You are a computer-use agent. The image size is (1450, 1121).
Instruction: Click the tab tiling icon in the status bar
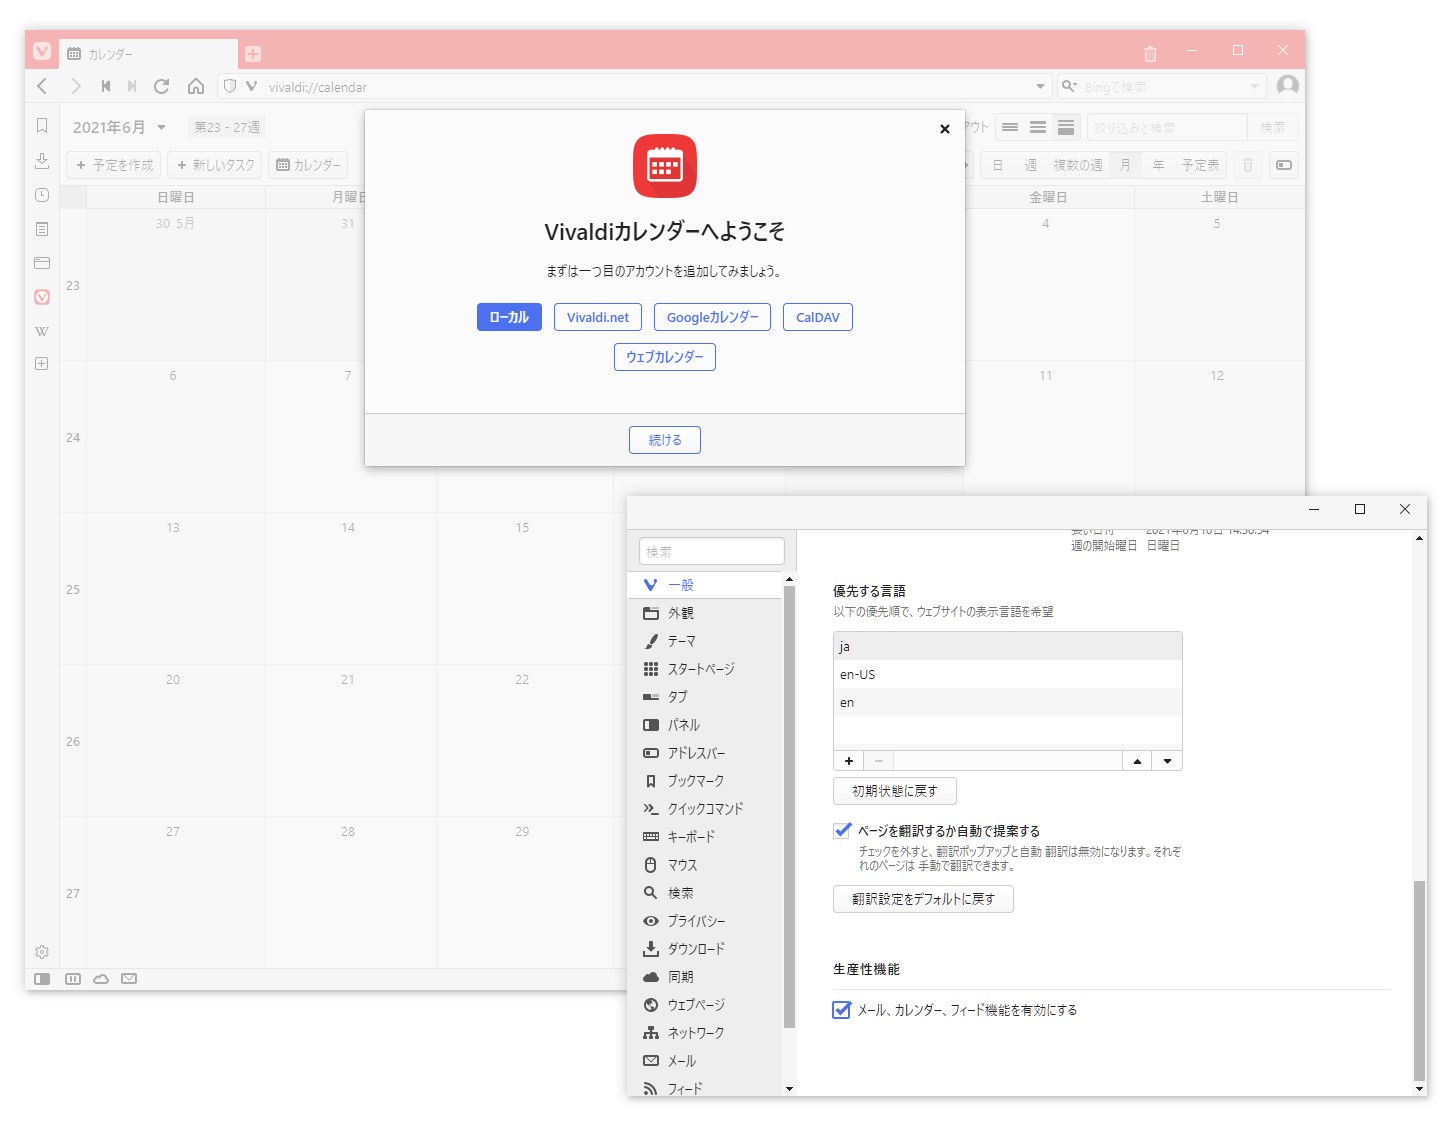tap(73, 979)
